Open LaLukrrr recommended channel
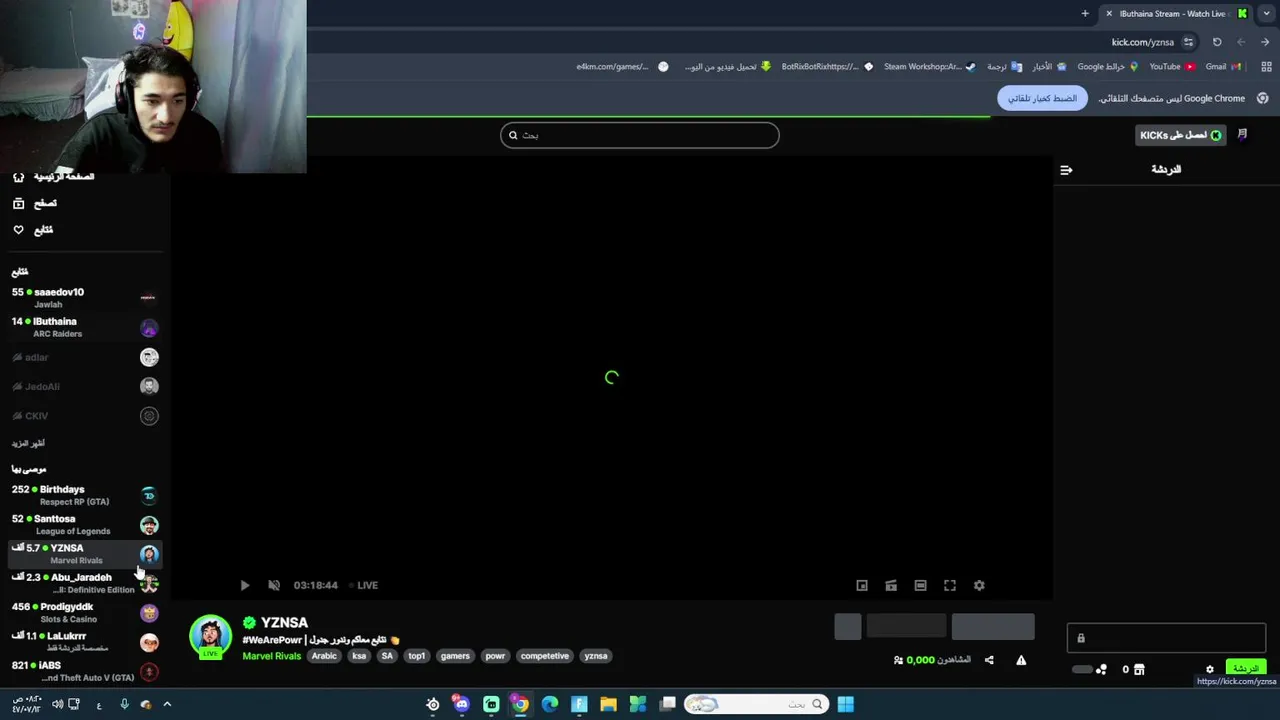The image size is (1280, 720). [85, 641]
